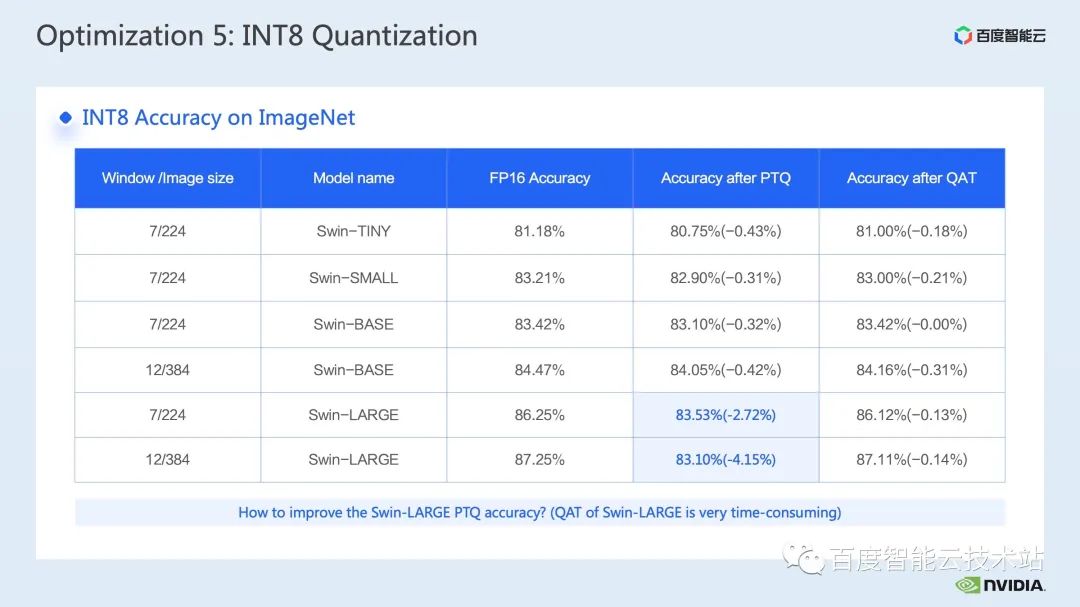The image size is (1080, 607).
Task: Click the 81.18% FP16 accuracy cell
Action: point(540,231)
